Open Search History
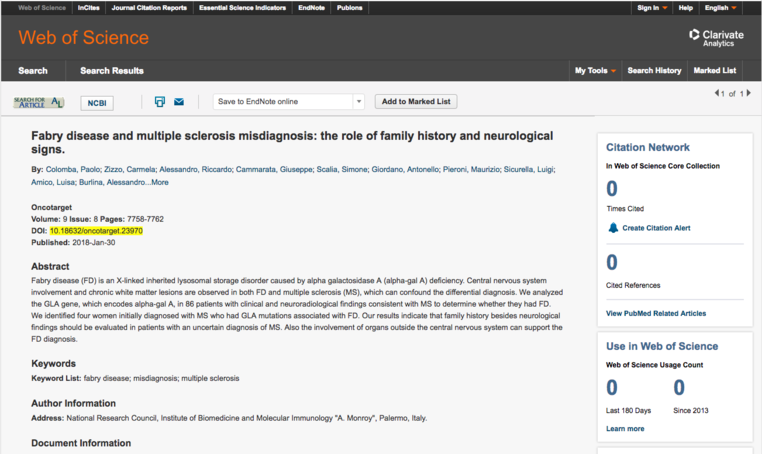 pos(654,71)
